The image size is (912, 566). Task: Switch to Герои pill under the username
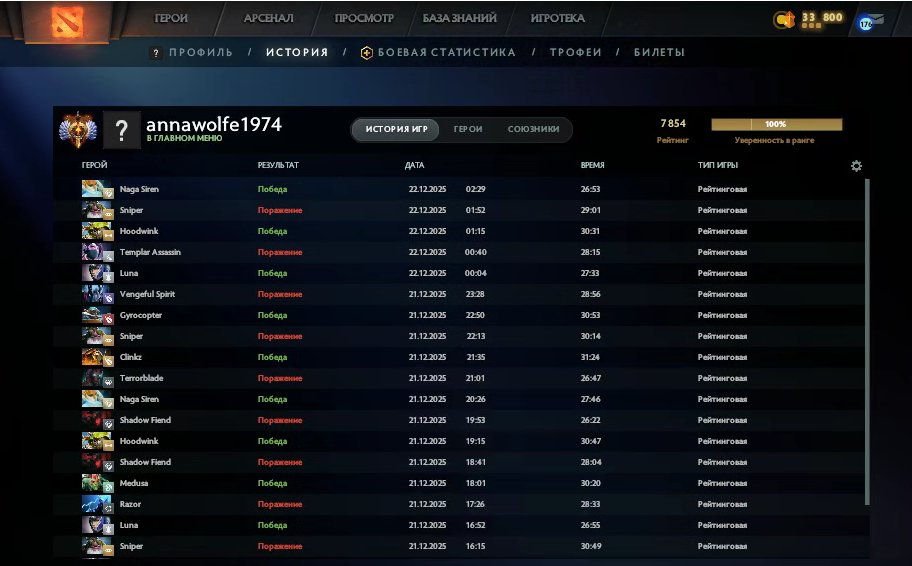tap(468, 129)
